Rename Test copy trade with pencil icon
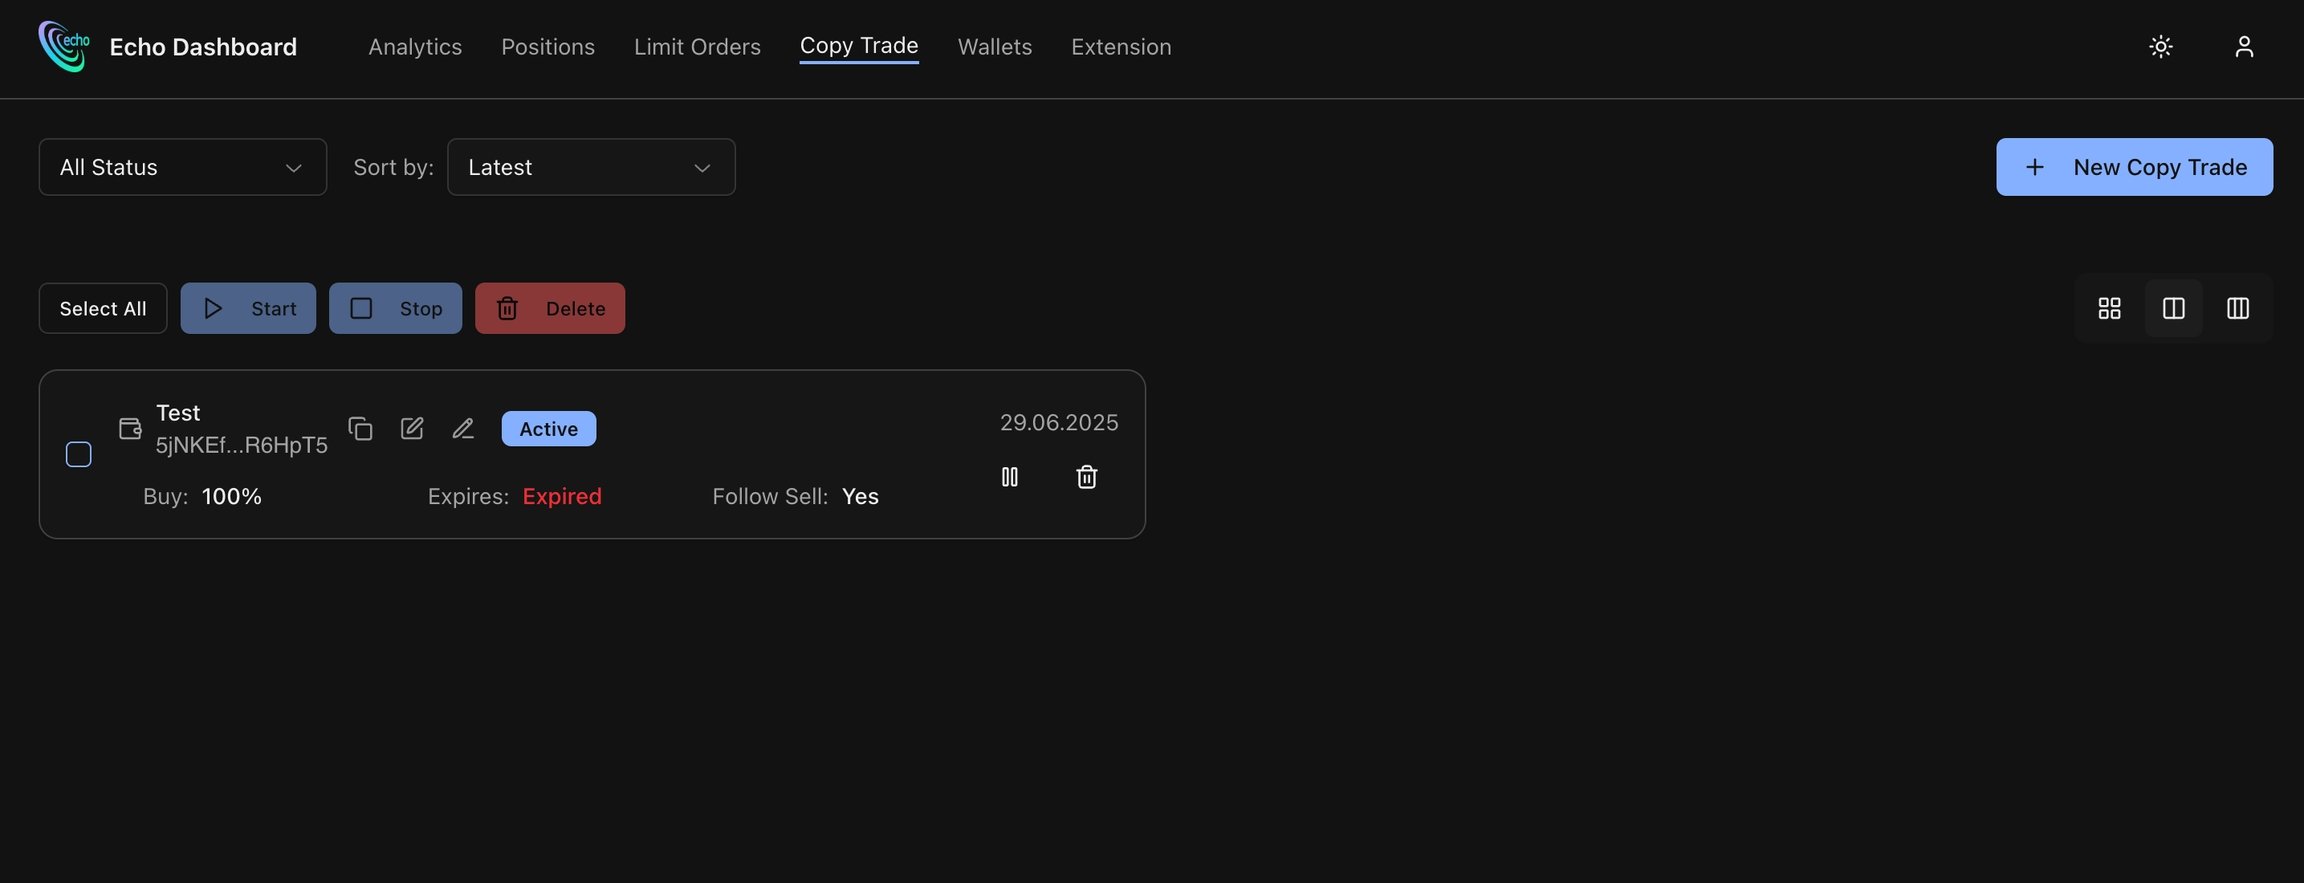 tap(463, 428)
